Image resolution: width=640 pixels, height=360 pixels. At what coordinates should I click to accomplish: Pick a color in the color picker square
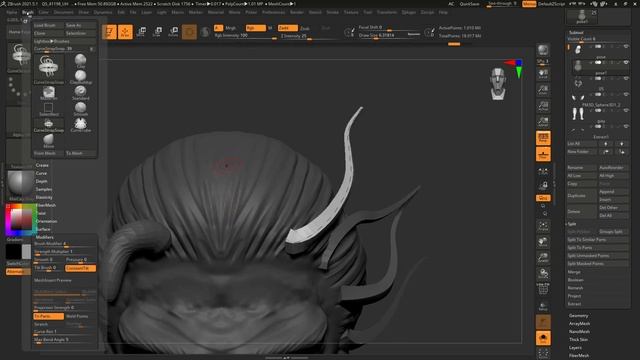(x=21, y=220)
